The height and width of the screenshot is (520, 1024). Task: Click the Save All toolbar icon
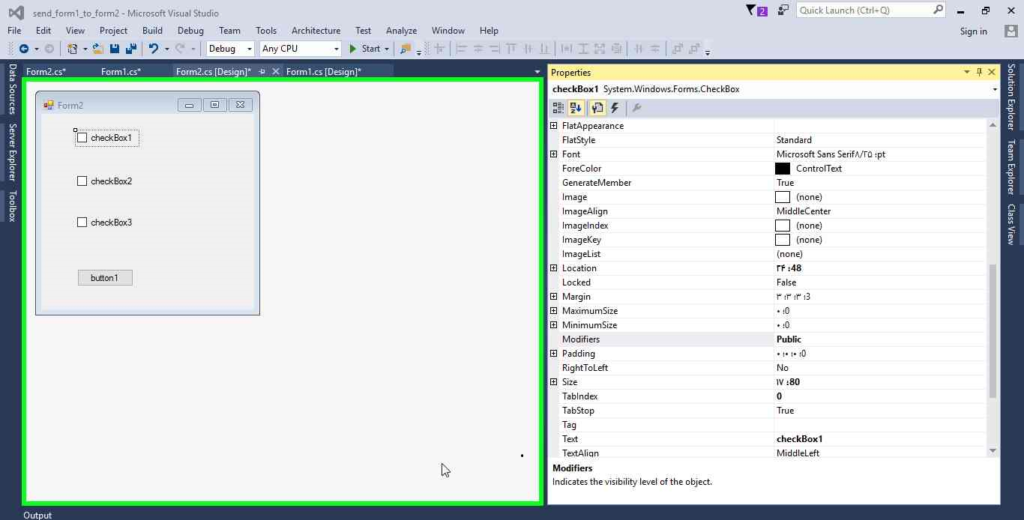131,48
